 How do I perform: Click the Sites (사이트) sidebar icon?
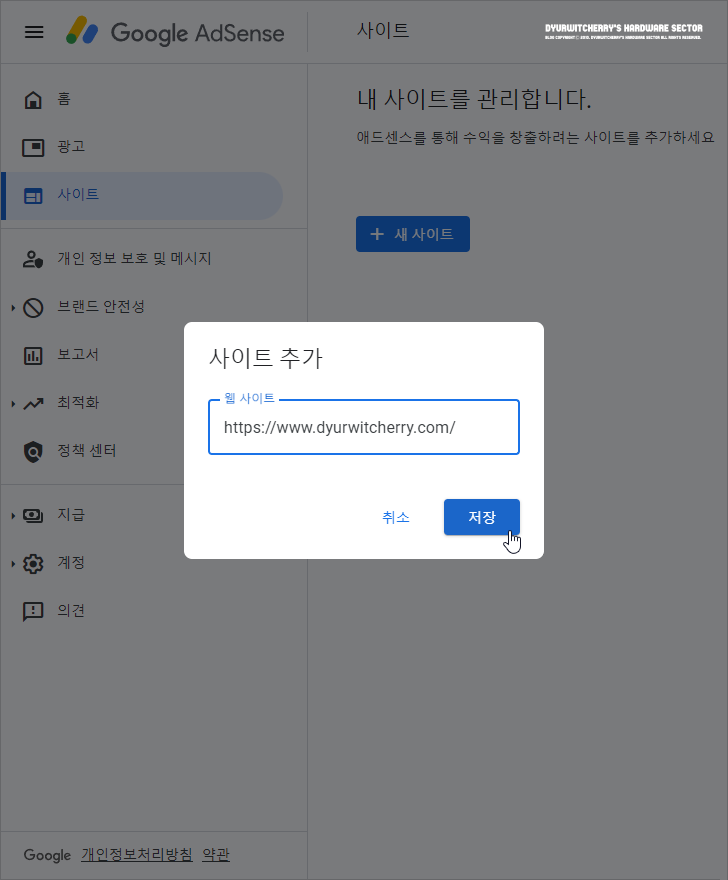pyautogui.click(x=33, y=196)
